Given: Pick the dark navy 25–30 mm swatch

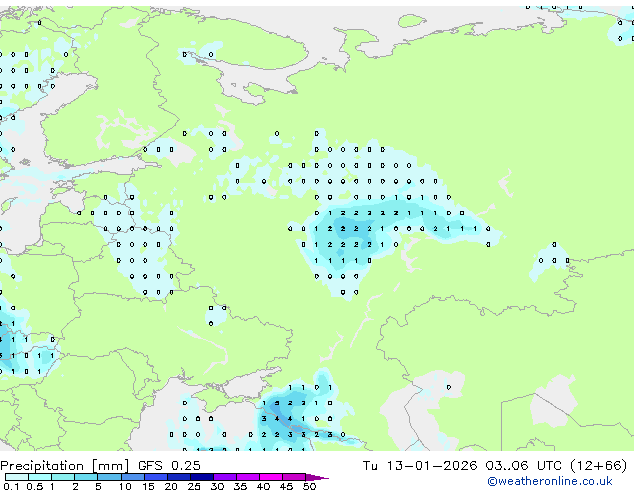Looking at the screenshot, I should [202, 477].
